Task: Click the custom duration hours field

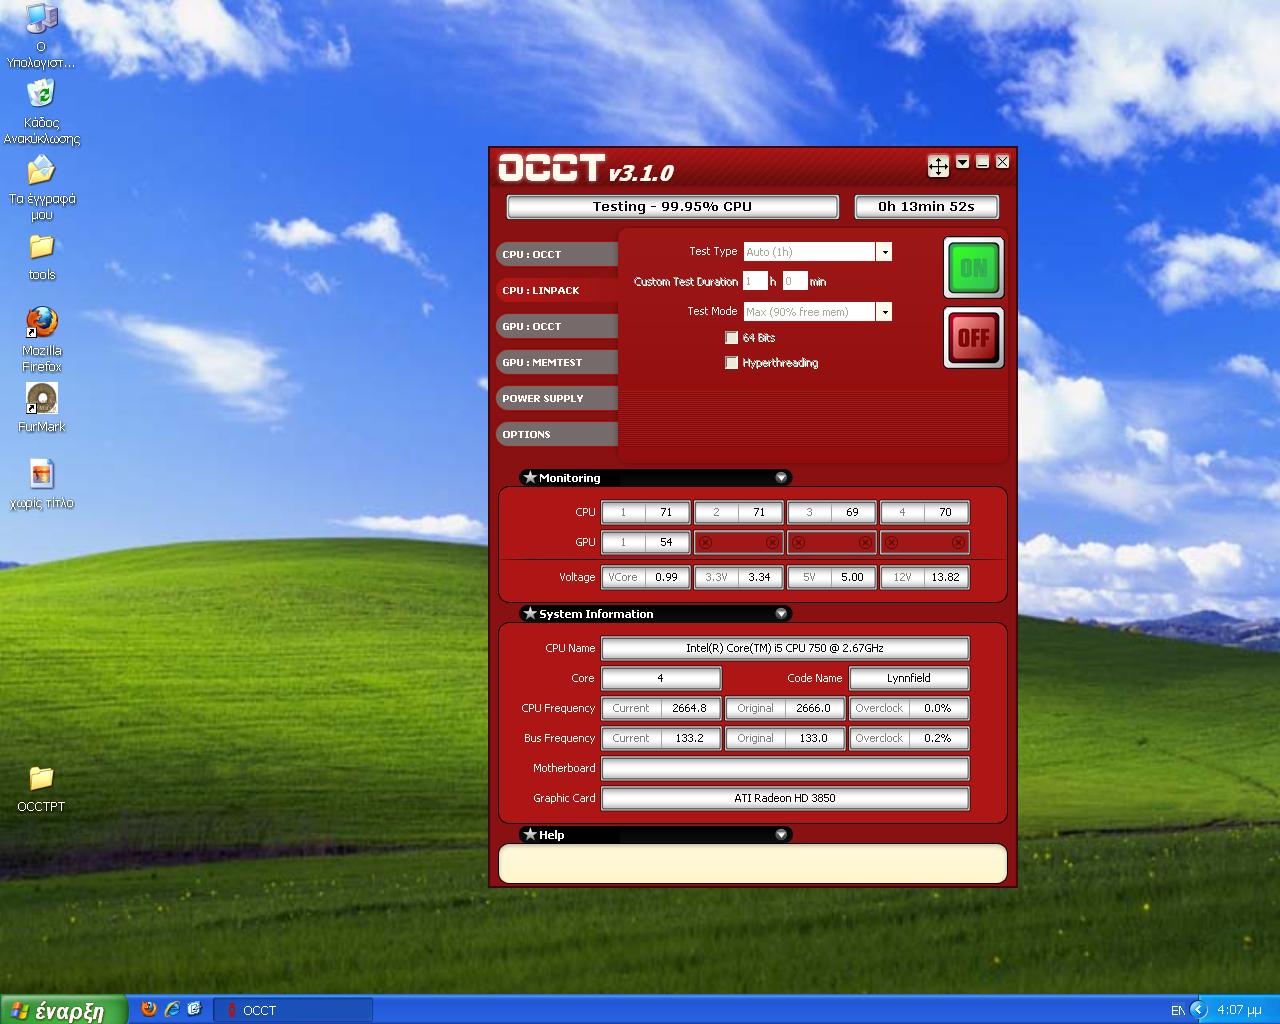Action: click(x=755, y=281)
